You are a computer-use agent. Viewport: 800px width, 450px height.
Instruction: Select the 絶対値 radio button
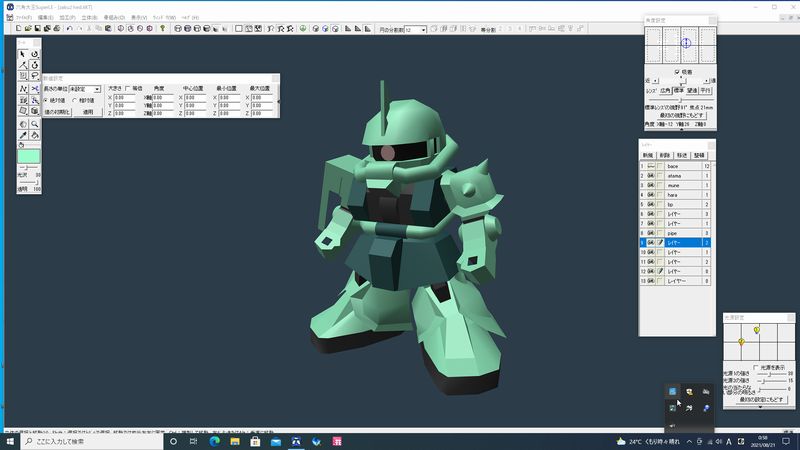coord(46,101)
